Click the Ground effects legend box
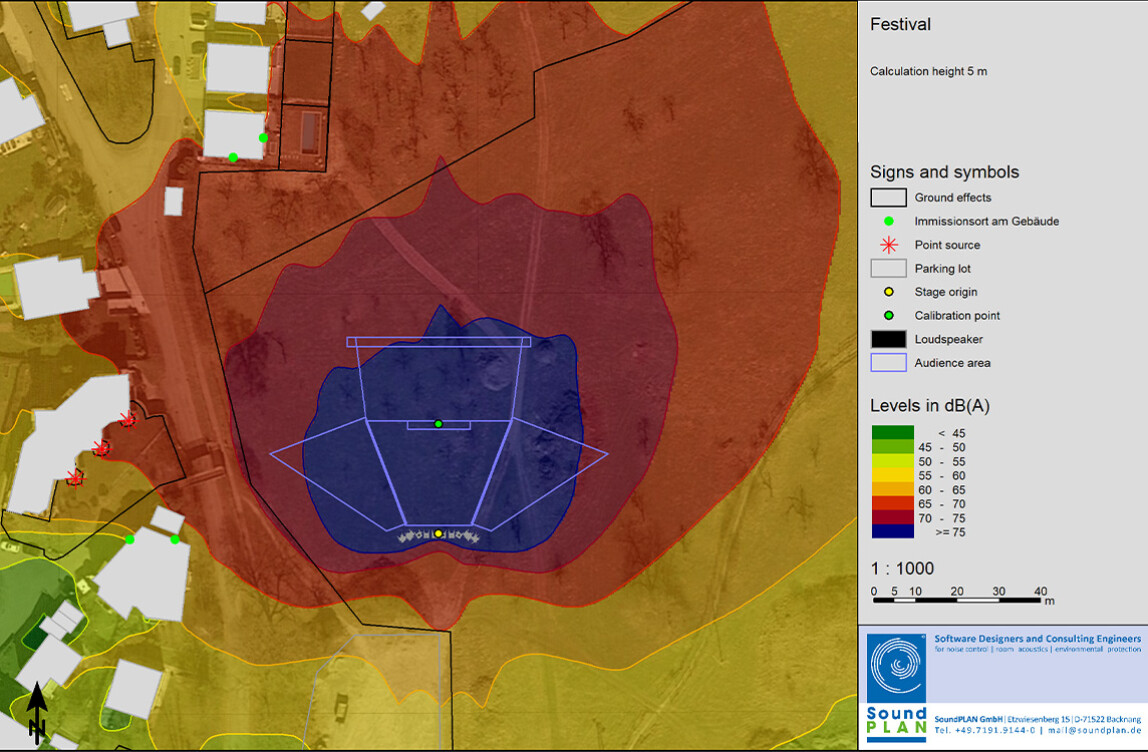 [888, 198]
